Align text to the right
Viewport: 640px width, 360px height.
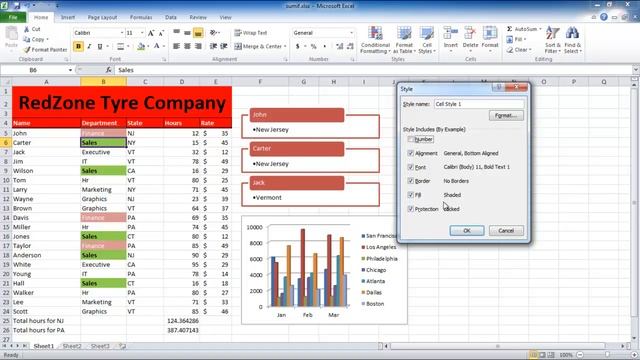[198, 47]
